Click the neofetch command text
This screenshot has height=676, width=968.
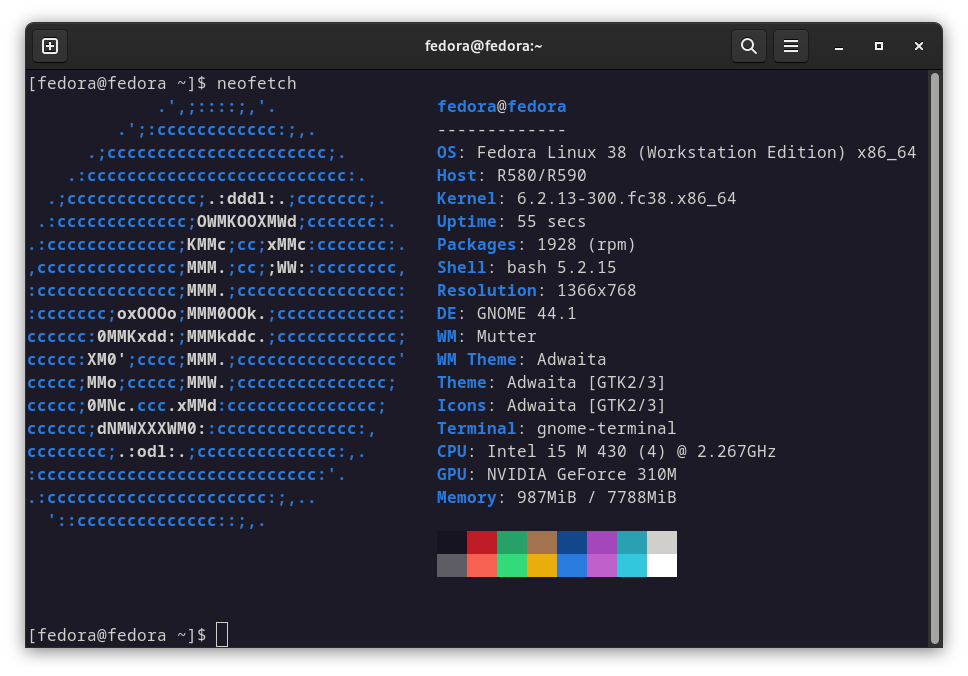click(256, 83)
